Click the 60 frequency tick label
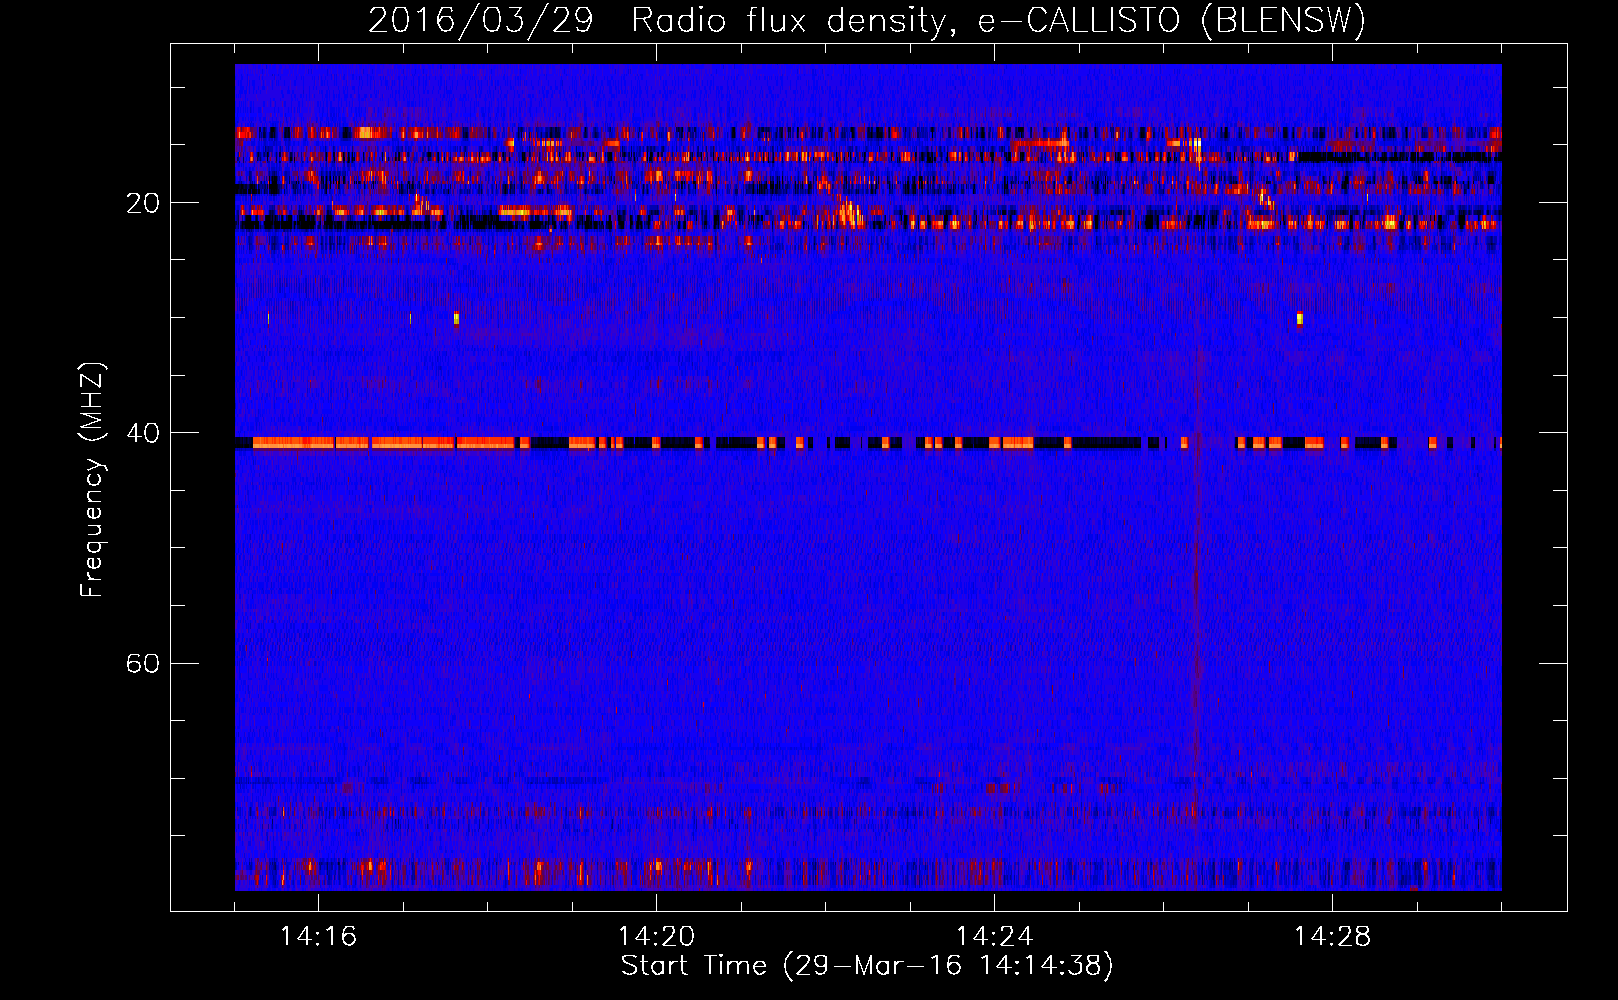Image resolution: width=1618 pixels, height=1000 pixels. (x=142, y=663)
